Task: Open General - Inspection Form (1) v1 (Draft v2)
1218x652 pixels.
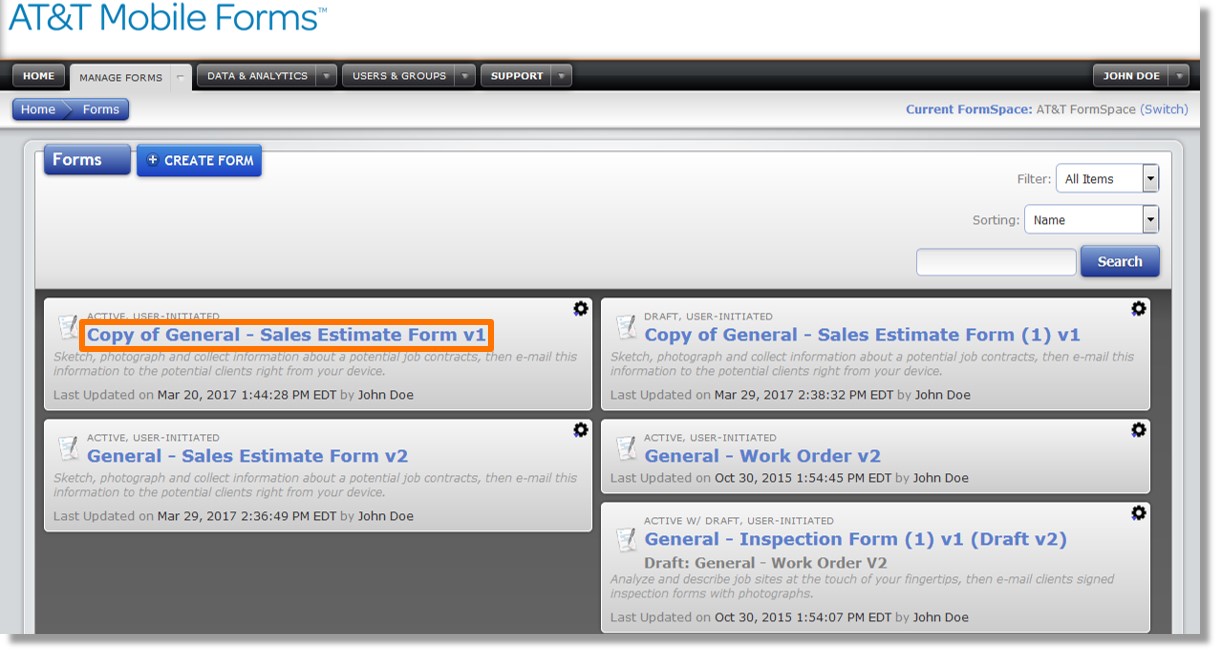Action: (856, 539)
